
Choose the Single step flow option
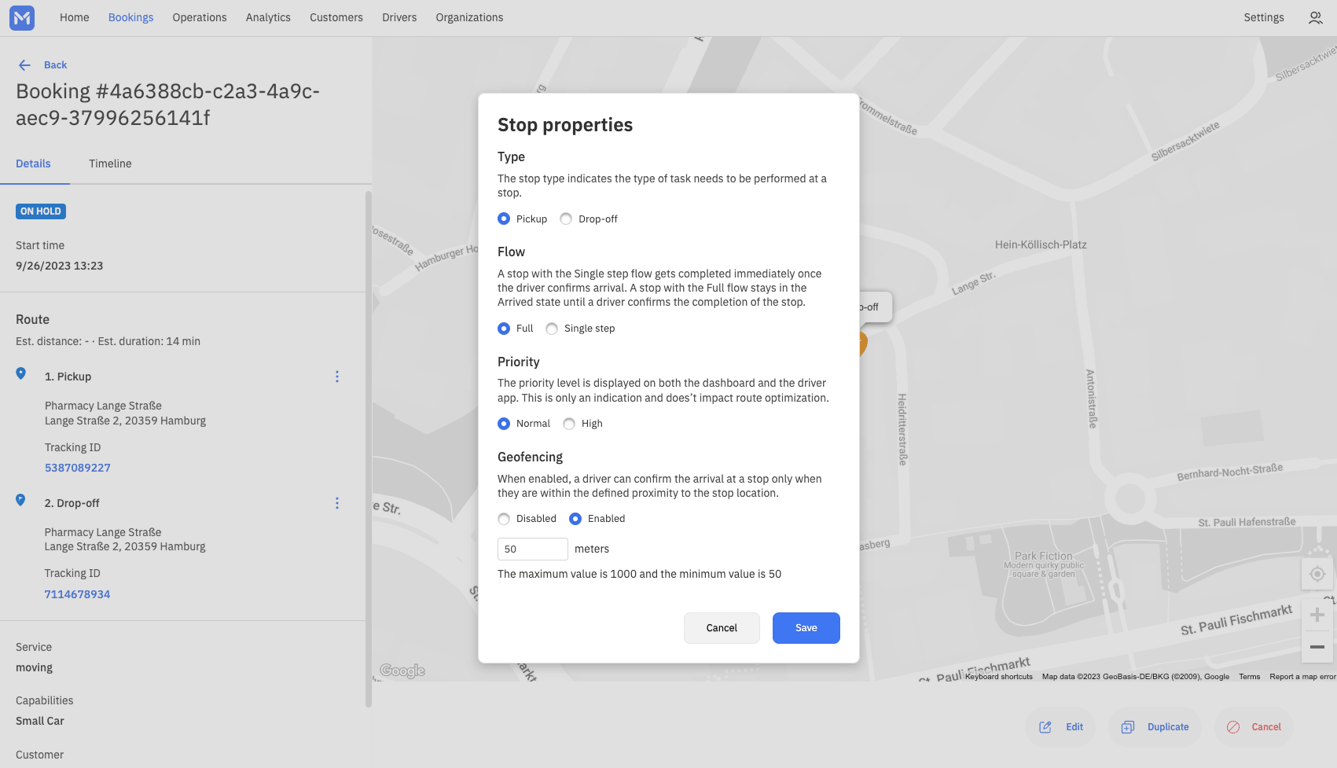click(552, 328)
